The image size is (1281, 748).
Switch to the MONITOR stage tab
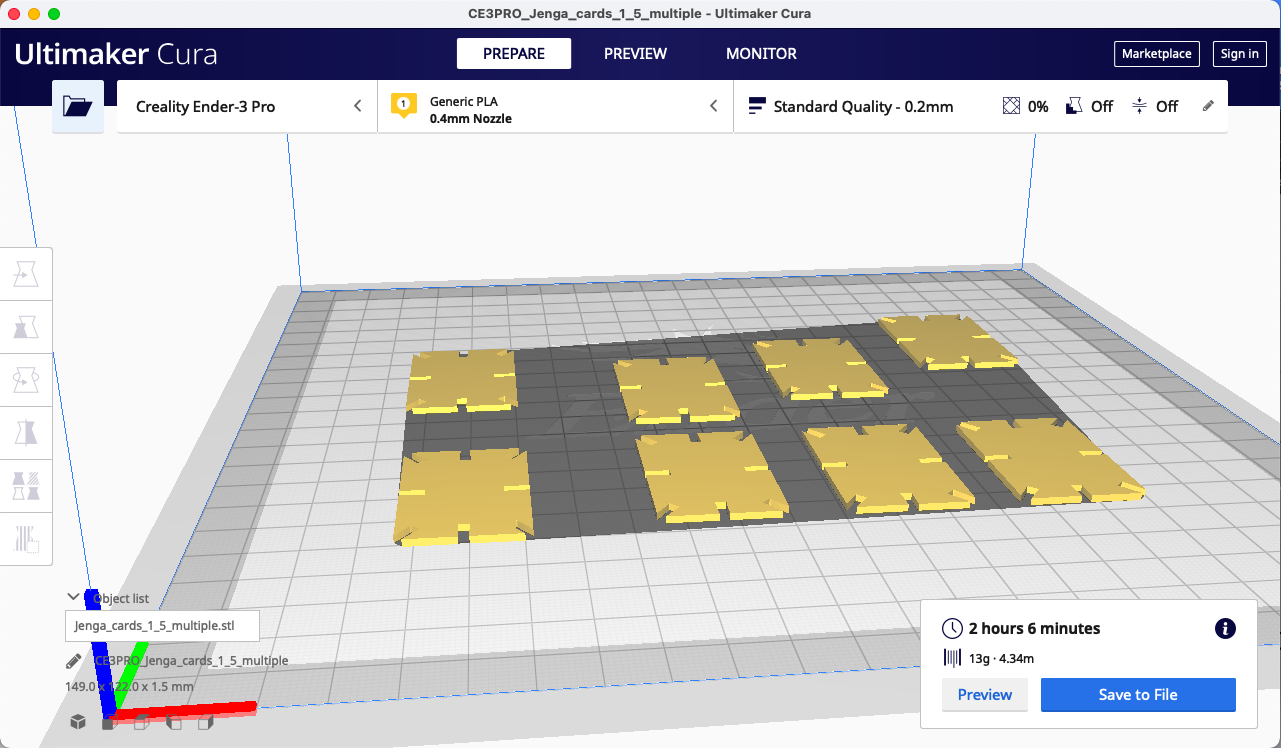click(x=761, y=54)
